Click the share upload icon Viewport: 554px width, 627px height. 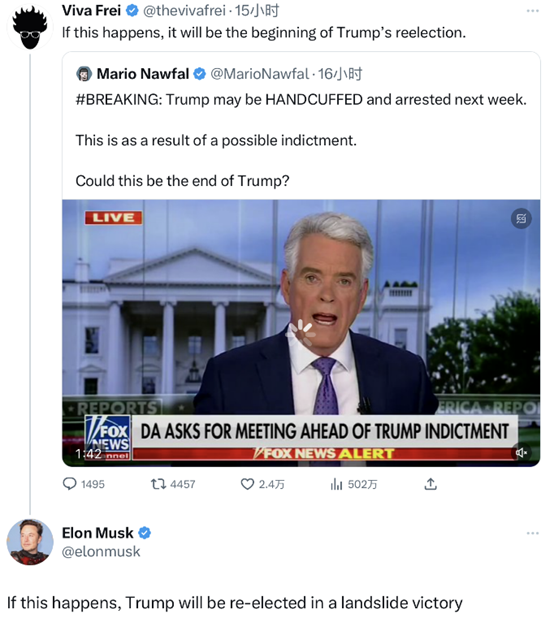coord(430,484)
